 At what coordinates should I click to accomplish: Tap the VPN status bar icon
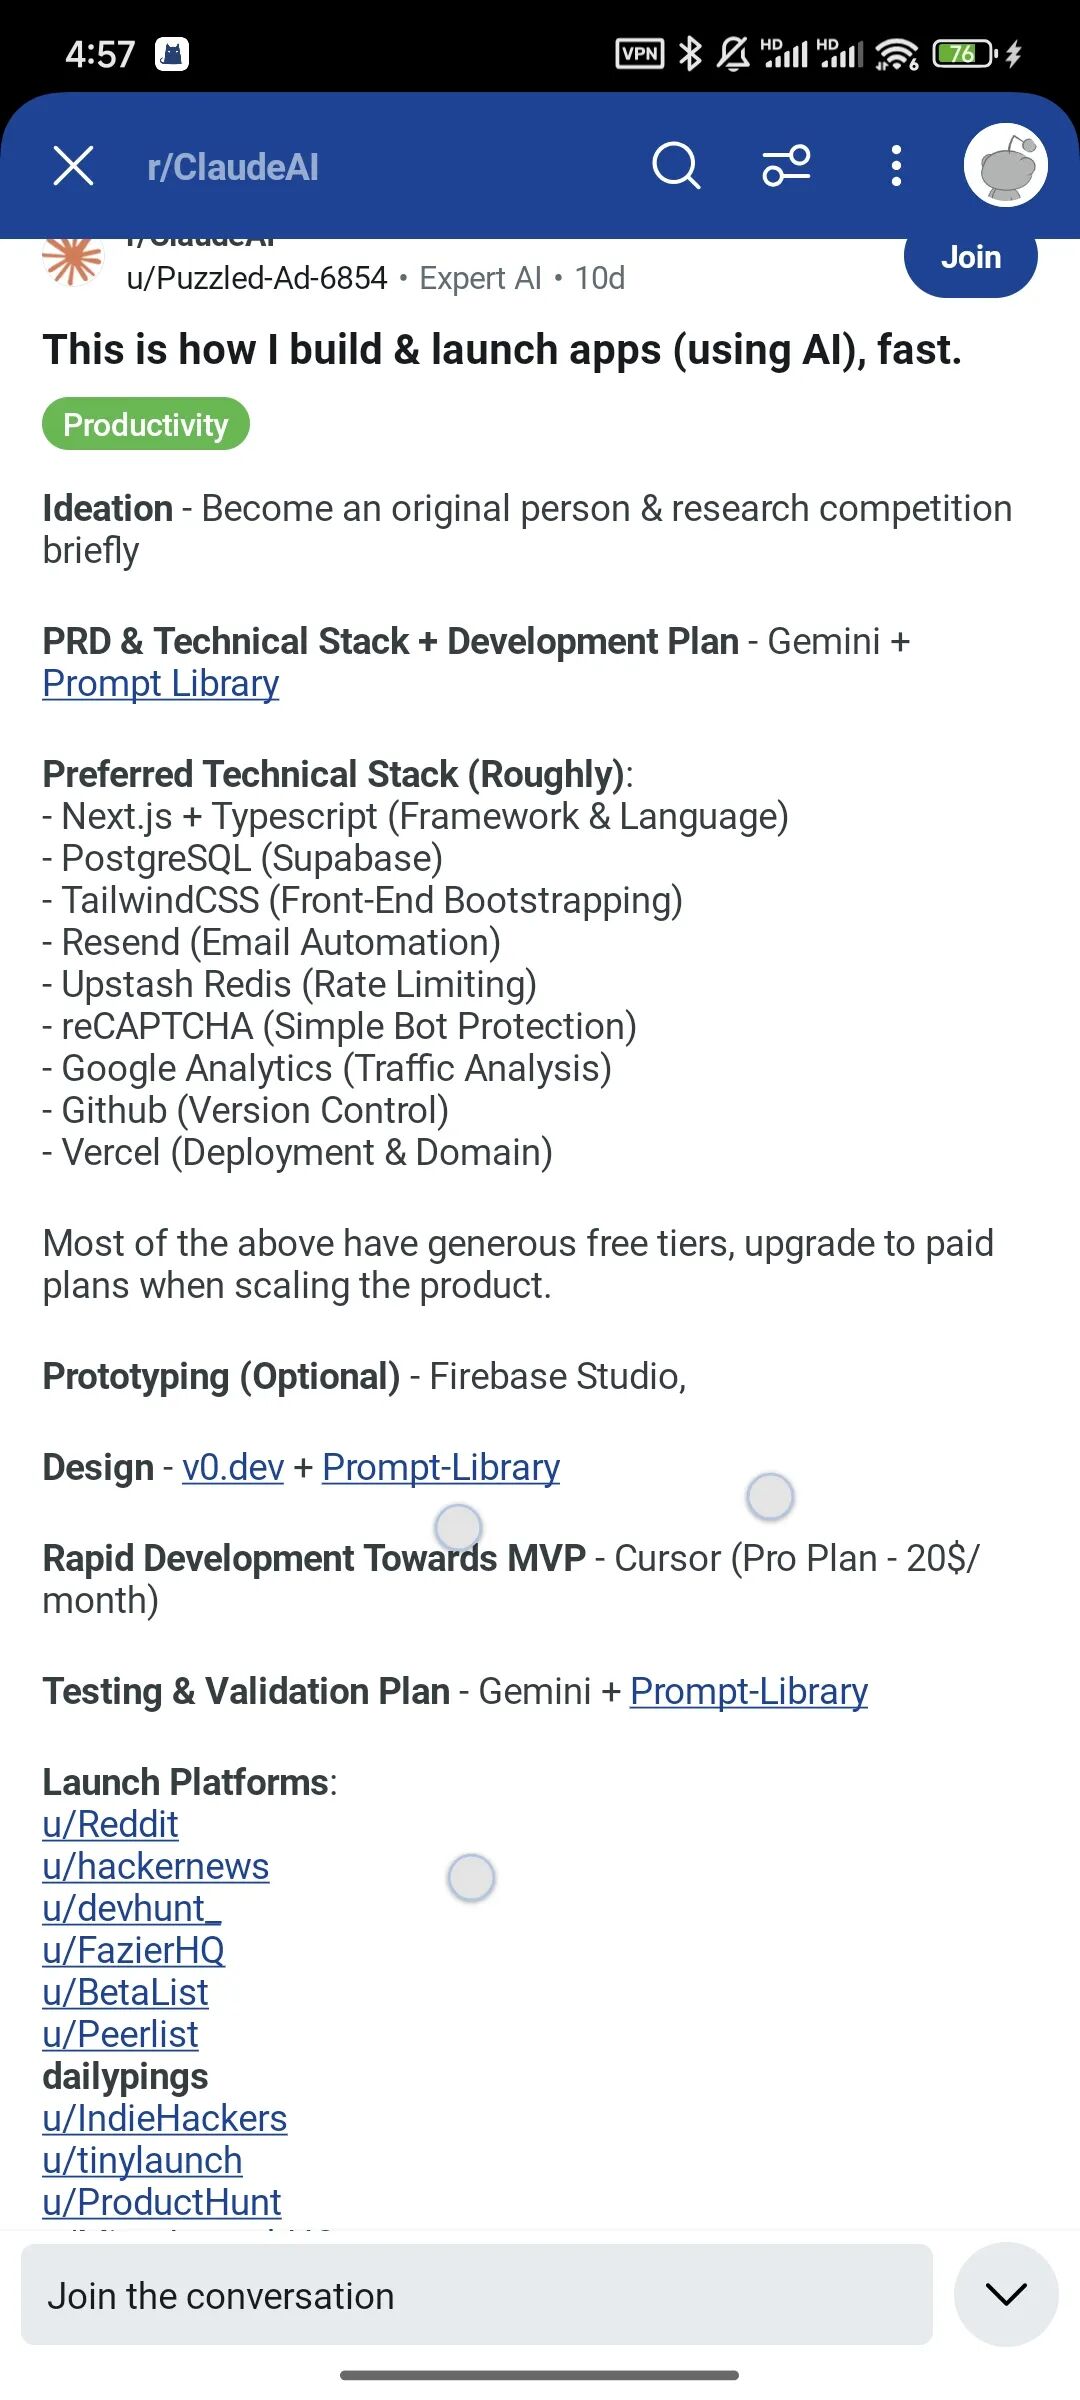pos(640,53)
